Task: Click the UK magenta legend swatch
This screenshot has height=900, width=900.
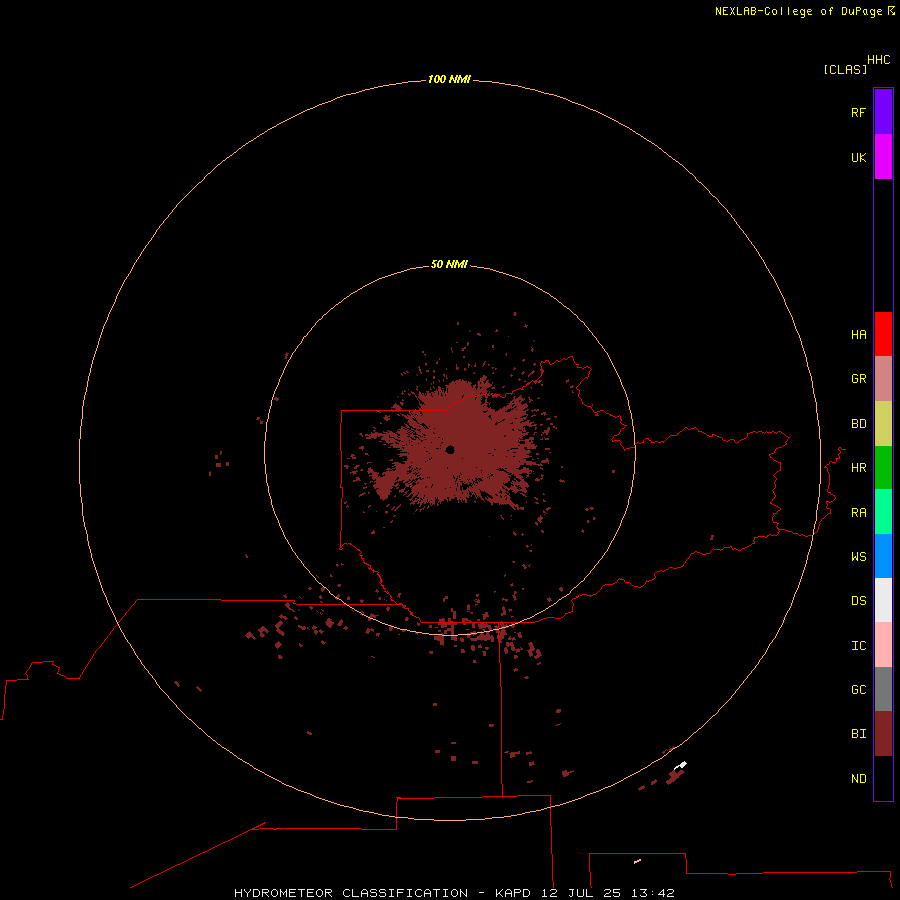Action: pyautogui.click(x=883, y=157)
